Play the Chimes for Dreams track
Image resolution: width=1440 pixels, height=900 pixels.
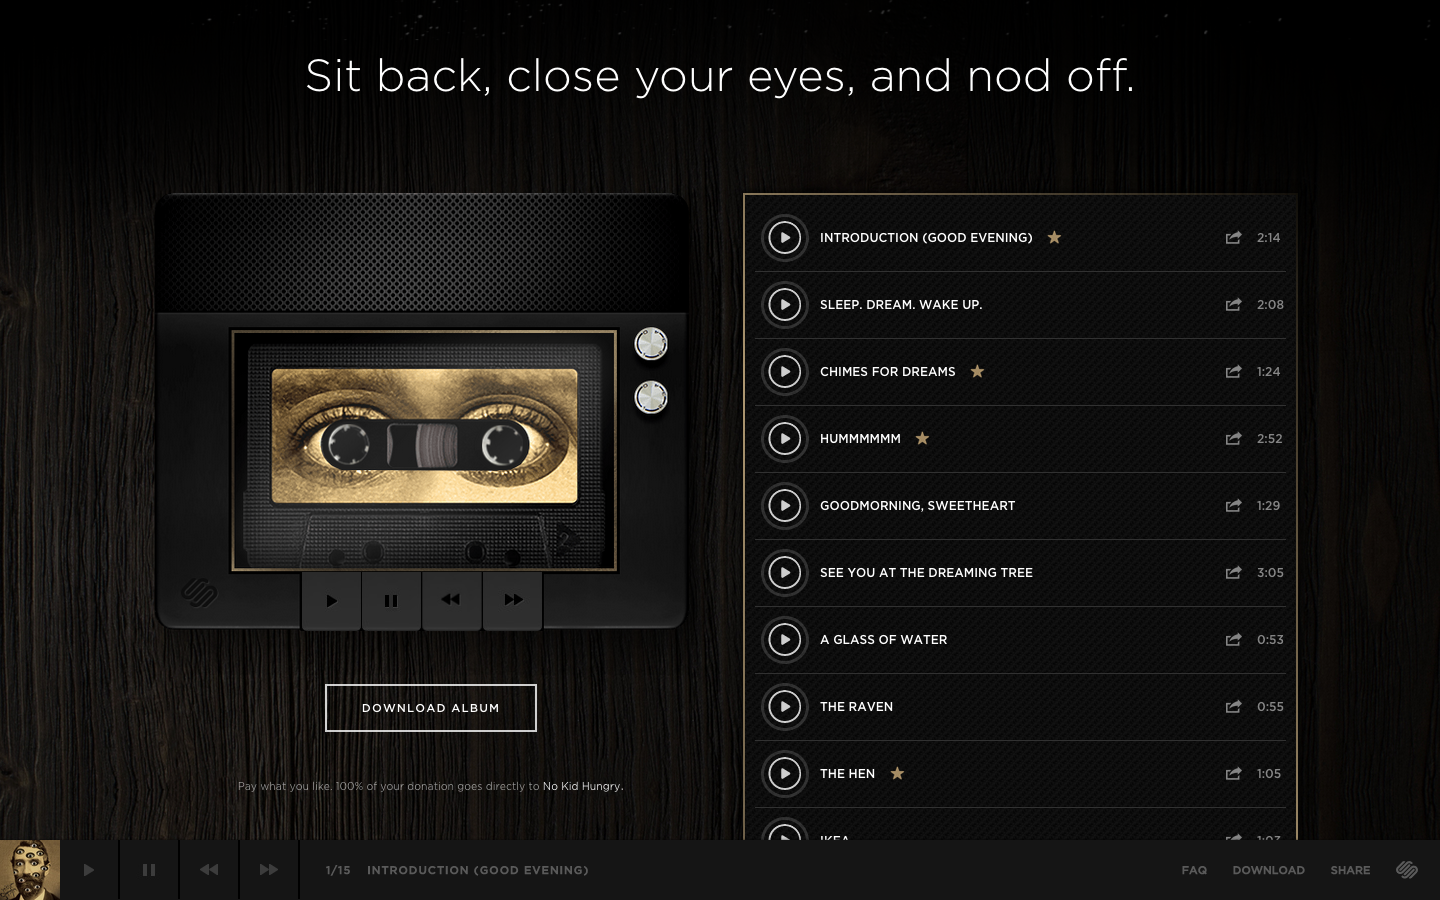pos(785,372)
